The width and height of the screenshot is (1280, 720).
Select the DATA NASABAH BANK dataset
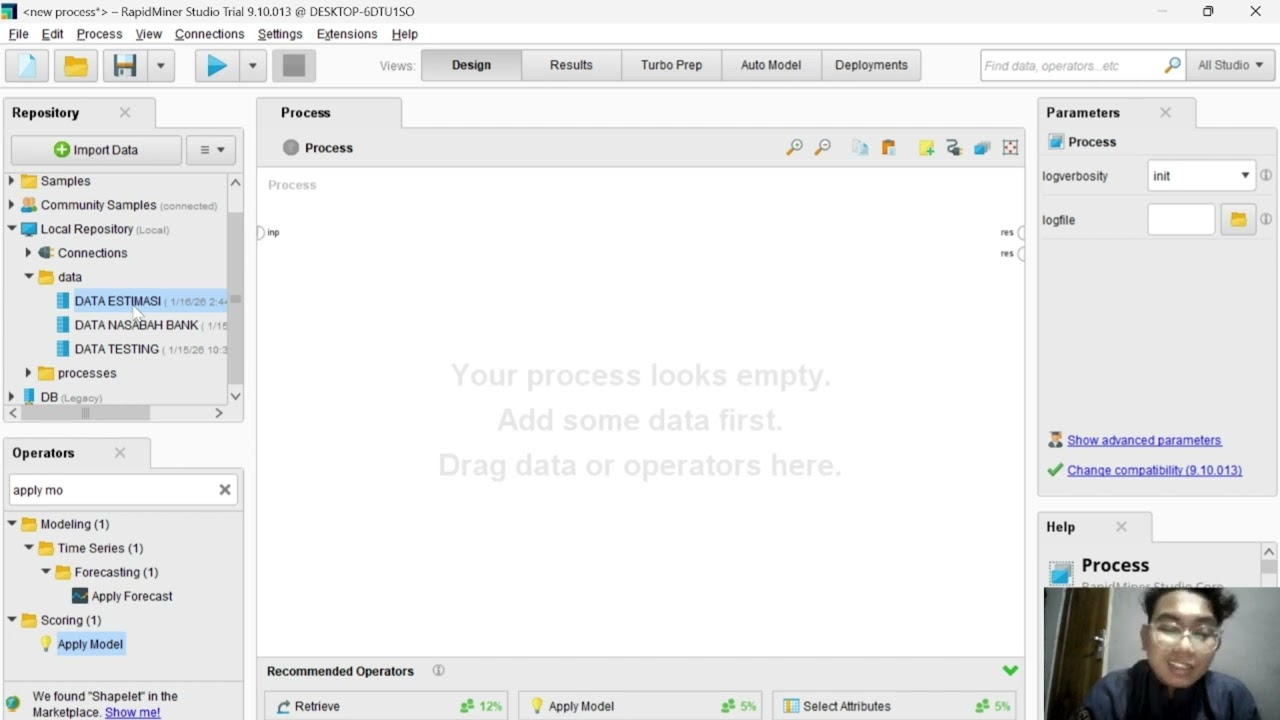click(x=136, y=325)
